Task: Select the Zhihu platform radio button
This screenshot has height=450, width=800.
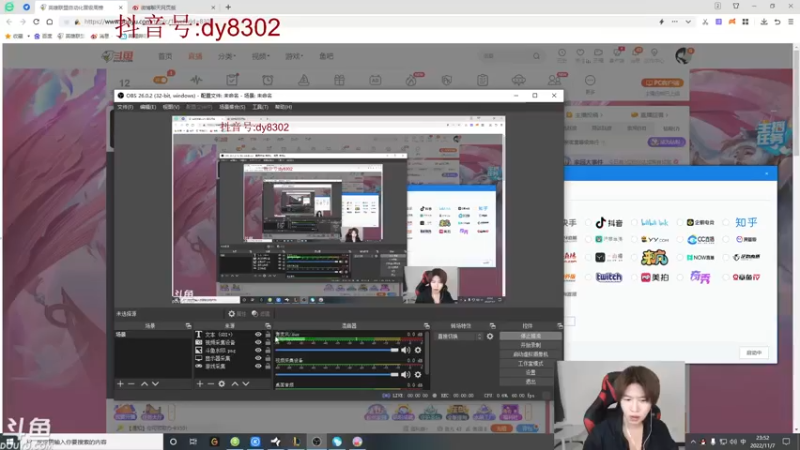Action: coord(726,222)
